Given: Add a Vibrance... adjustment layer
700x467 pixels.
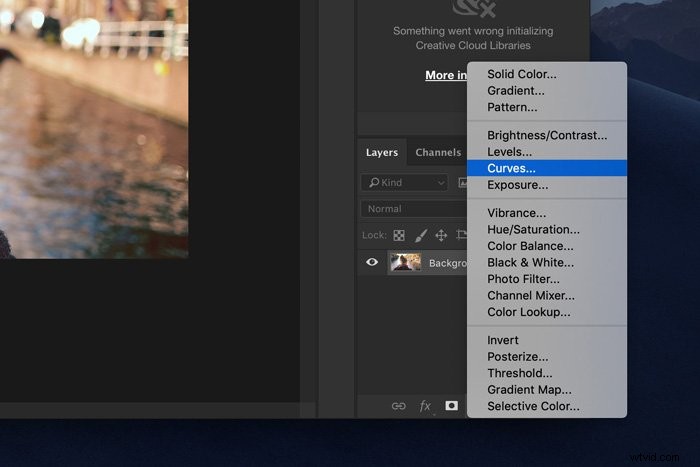Looking at the screenshot, I should pos(546,213).
